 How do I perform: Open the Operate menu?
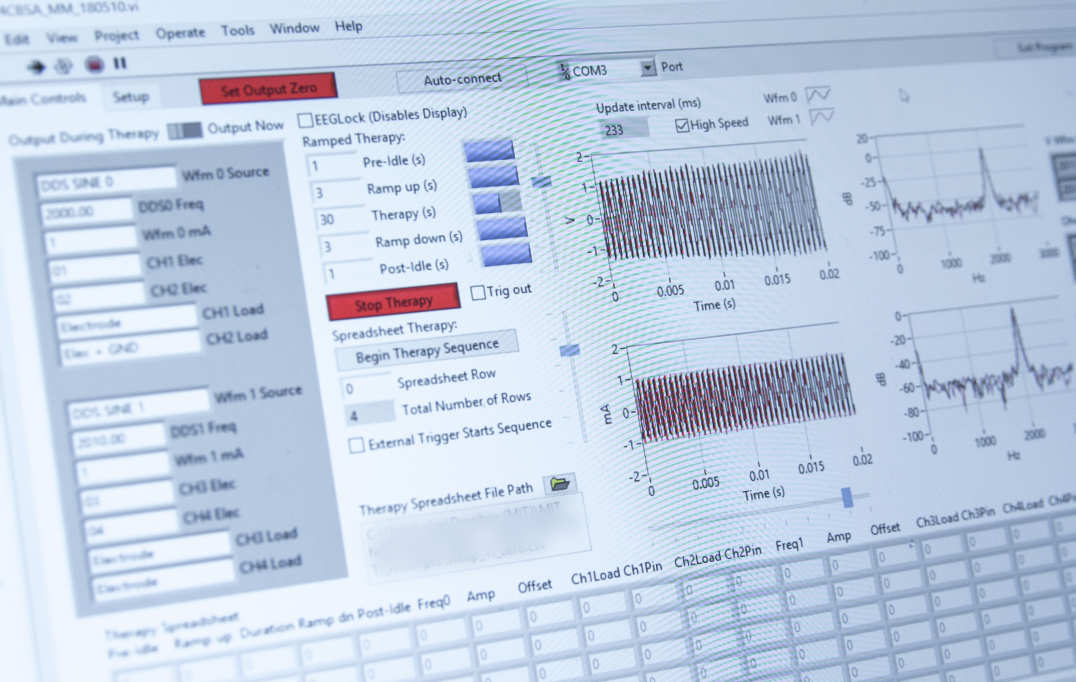click(180, 31)
